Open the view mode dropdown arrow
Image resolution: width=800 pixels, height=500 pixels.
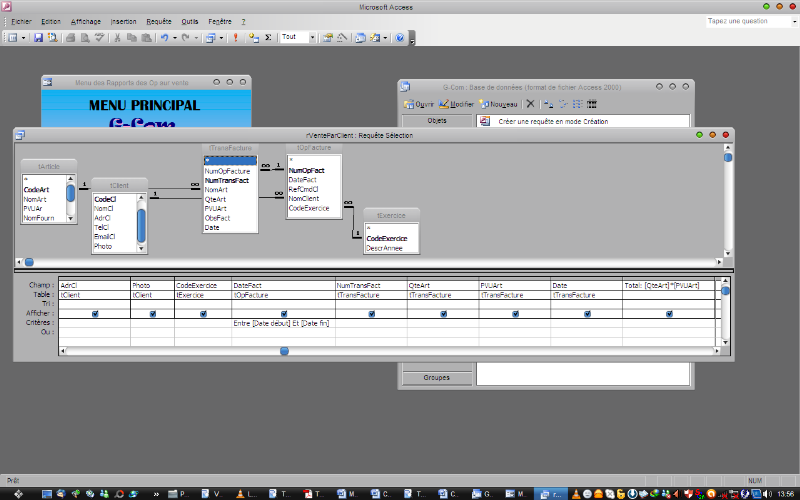(x=24, y=38)
